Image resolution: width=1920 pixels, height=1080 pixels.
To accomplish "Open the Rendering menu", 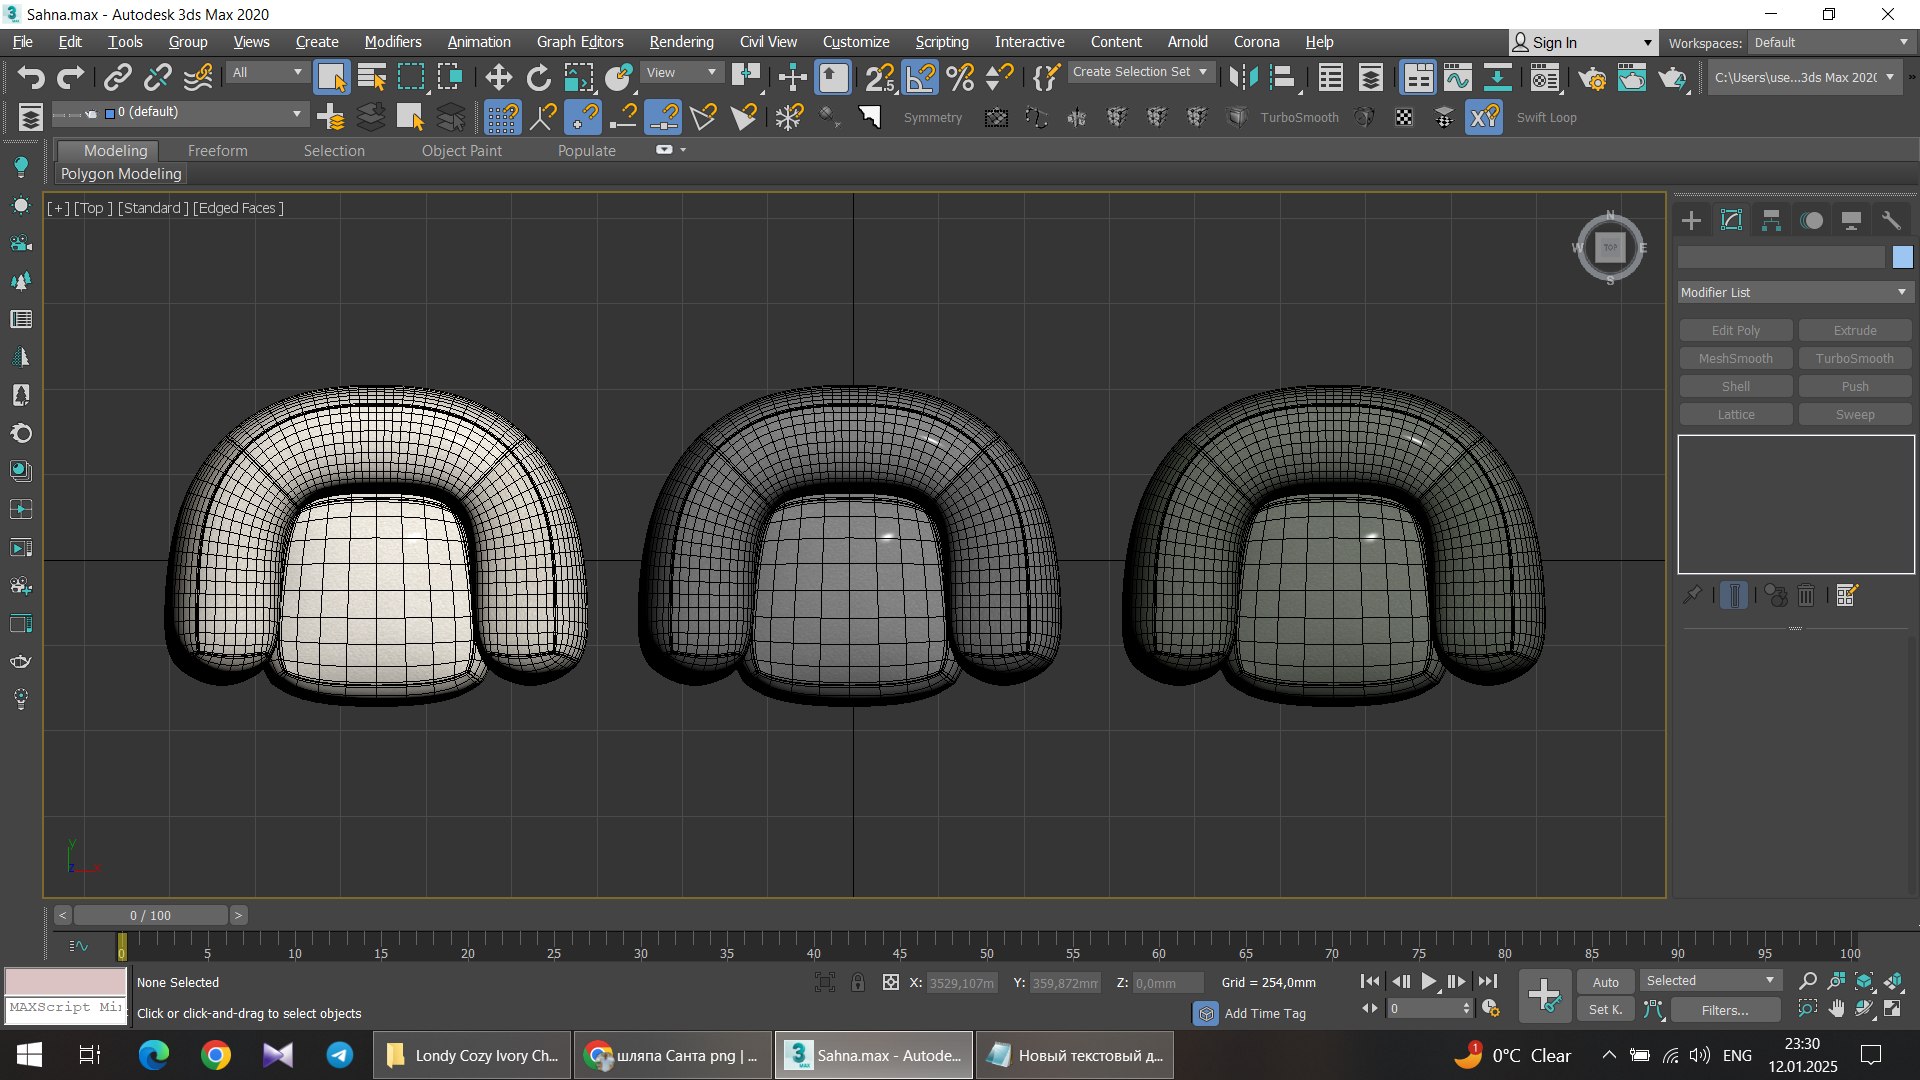I will pyautogui.click(x=681, y=42).
